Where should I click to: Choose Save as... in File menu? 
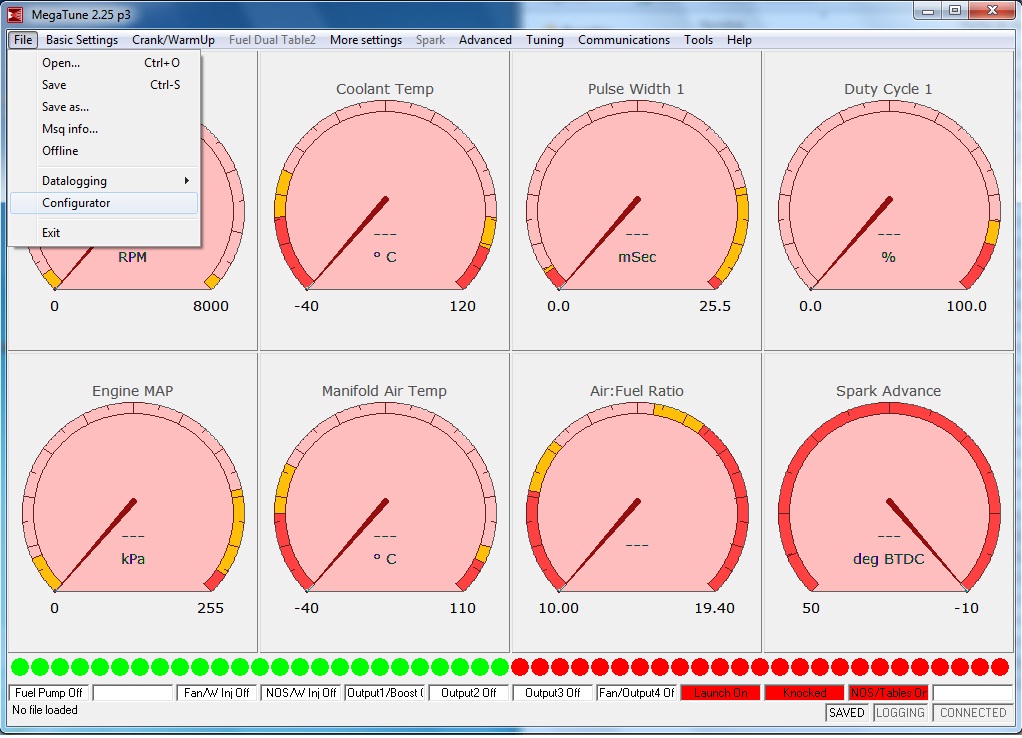pos(66,107)
